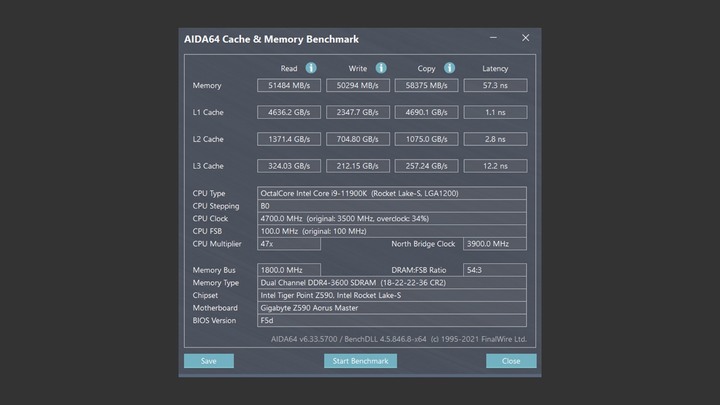
Task: Click the info icon next to Read
Action: point(311,68)
